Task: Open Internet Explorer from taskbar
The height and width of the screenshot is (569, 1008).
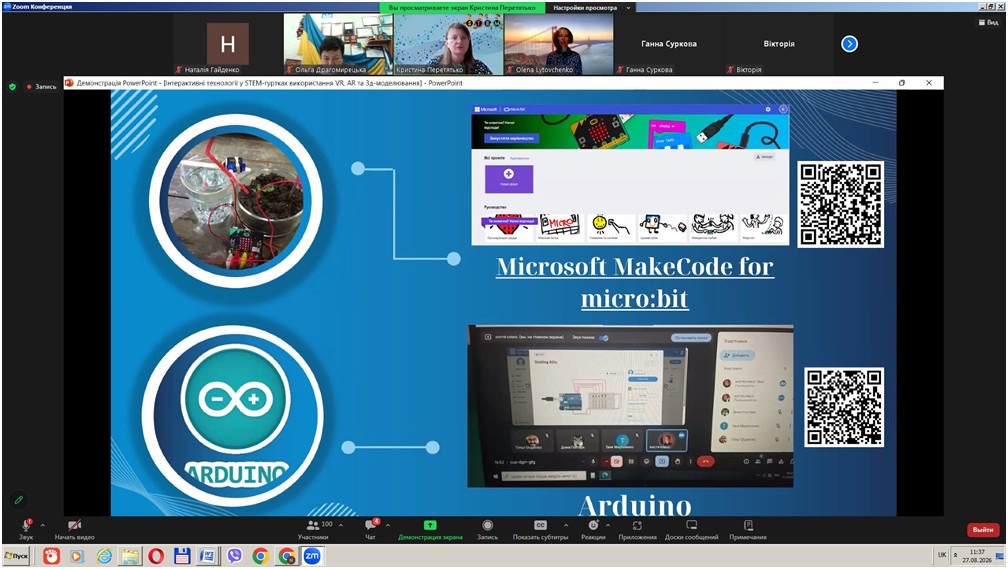Action: (104, 555)
